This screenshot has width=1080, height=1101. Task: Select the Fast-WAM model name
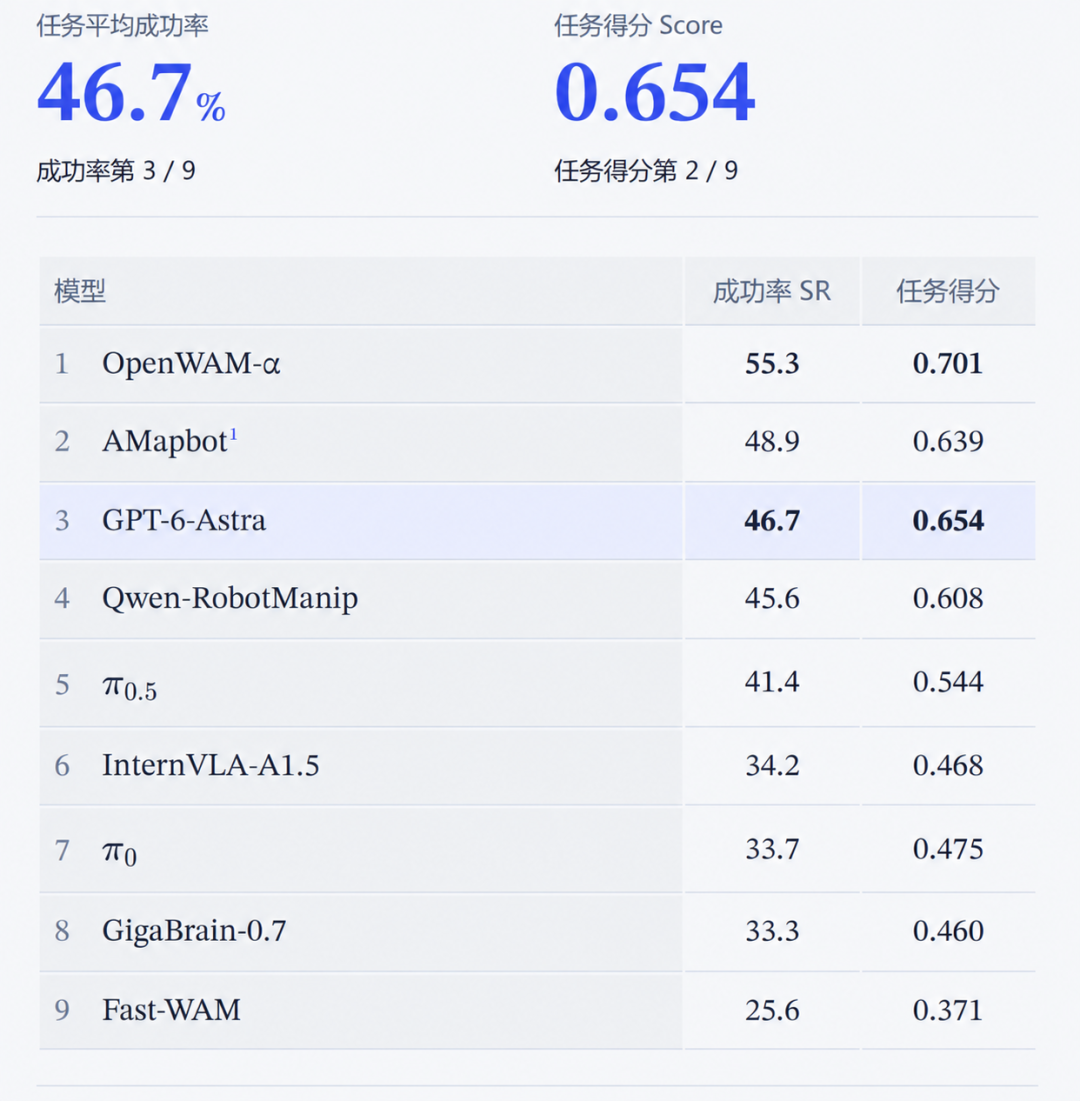[171, 1010]
